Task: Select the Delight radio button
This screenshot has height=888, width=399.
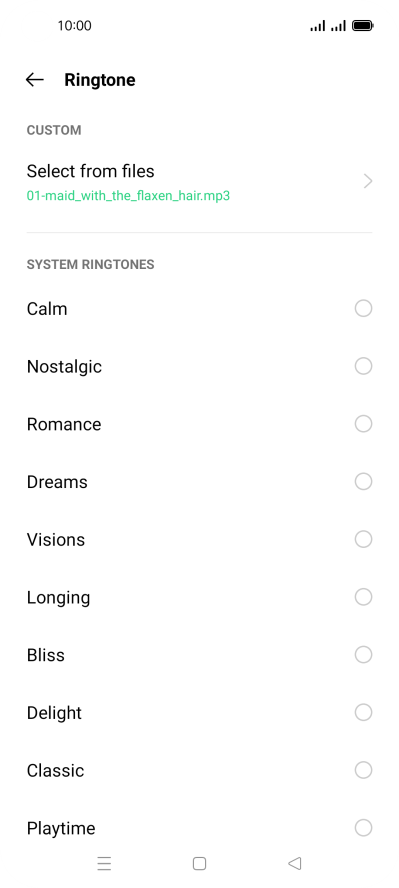Action: [363, 712]
